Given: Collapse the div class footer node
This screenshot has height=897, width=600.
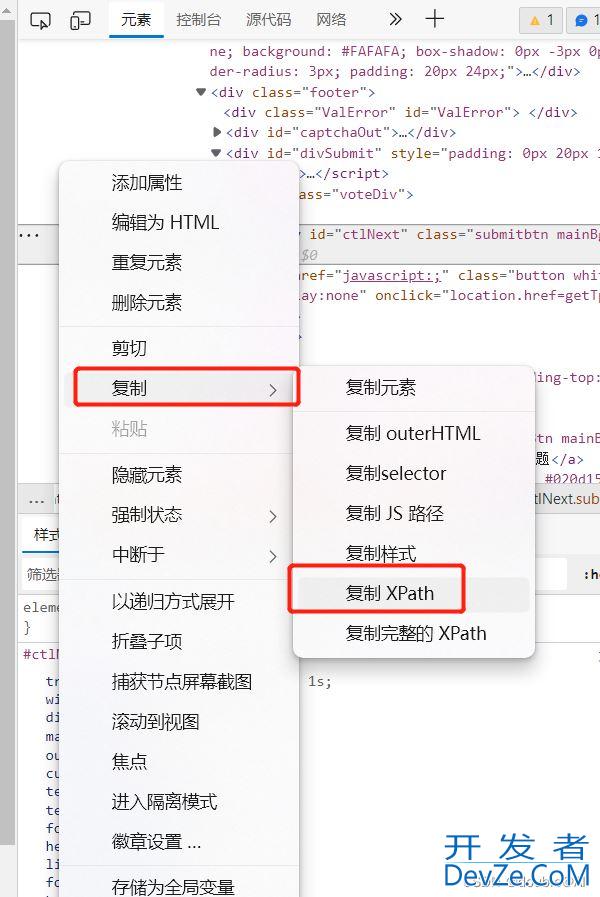Looking at the screenshot, I should click(201, 92).
